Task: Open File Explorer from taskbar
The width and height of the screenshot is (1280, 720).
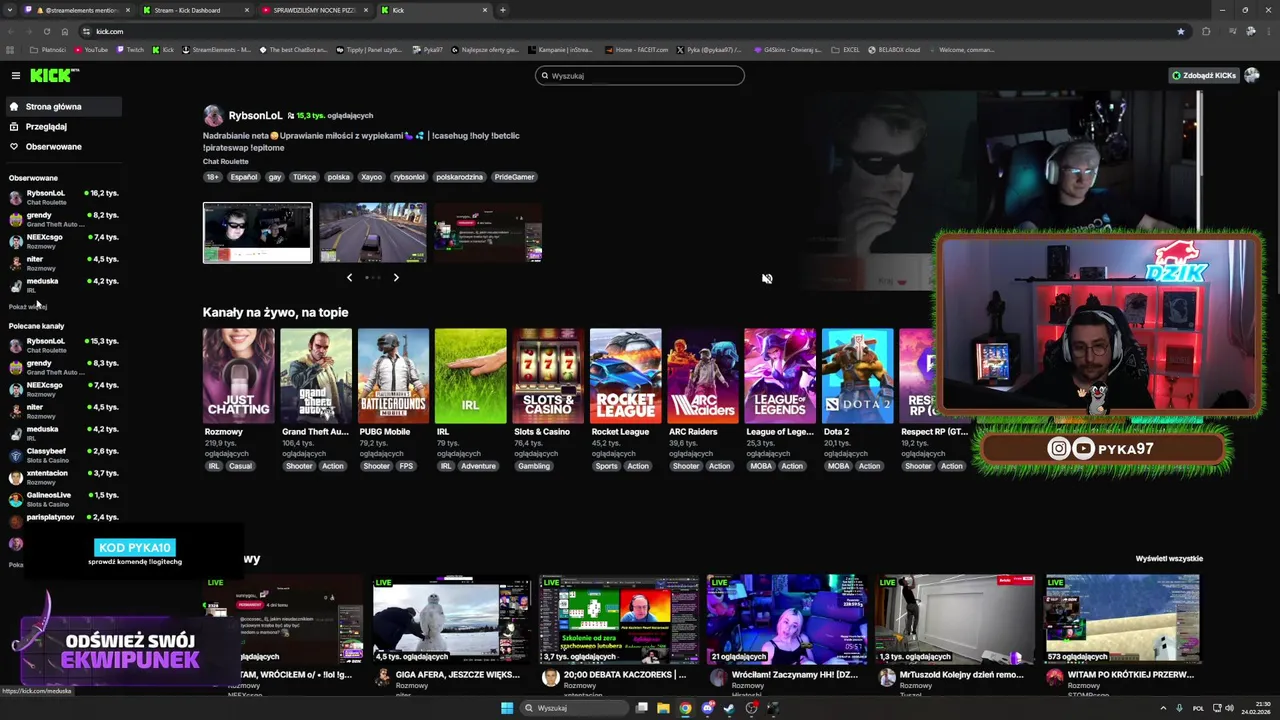Action: pyautogui.click(x=663, y=708)
